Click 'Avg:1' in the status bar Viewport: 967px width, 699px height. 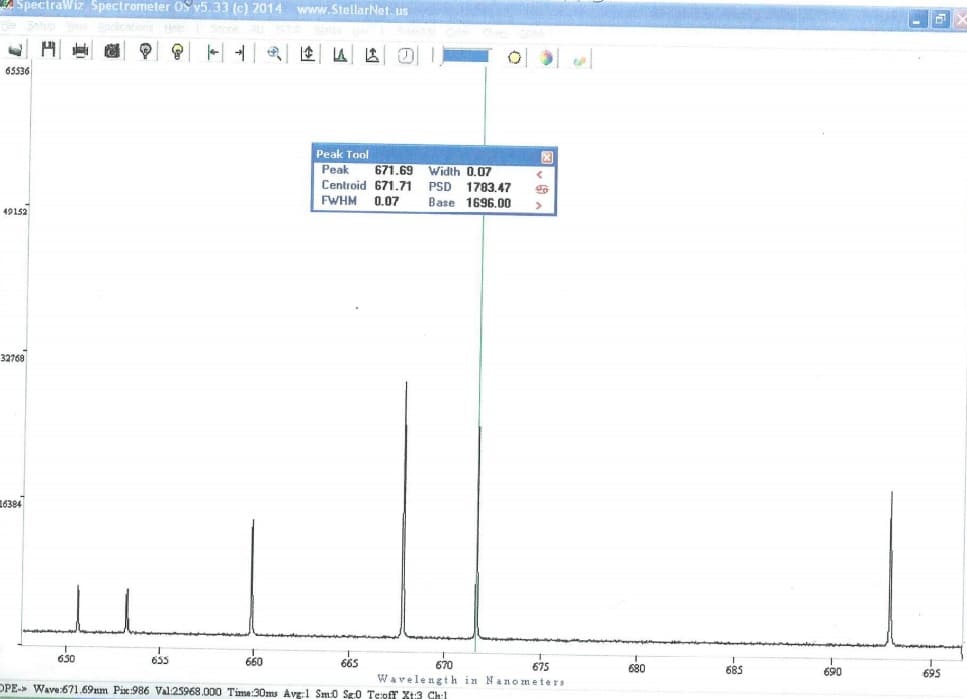(x=296, y=694)
